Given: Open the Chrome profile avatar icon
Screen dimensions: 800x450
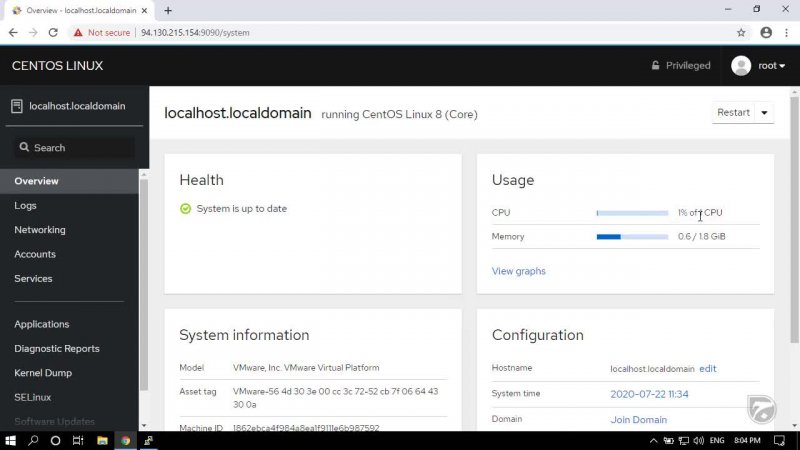Looking at the screenshot, I should 766,32.
